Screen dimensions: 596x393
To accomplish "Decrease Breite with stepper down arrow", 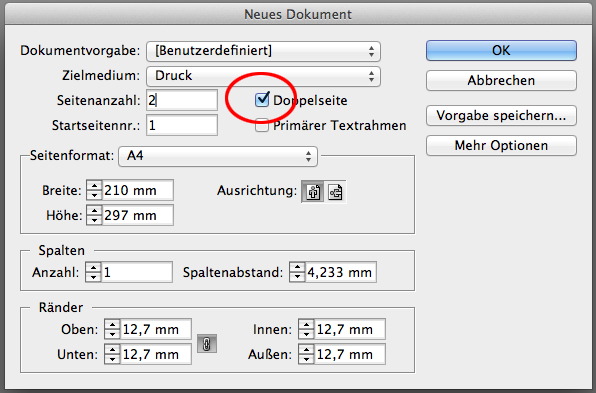I will (94, 195).
